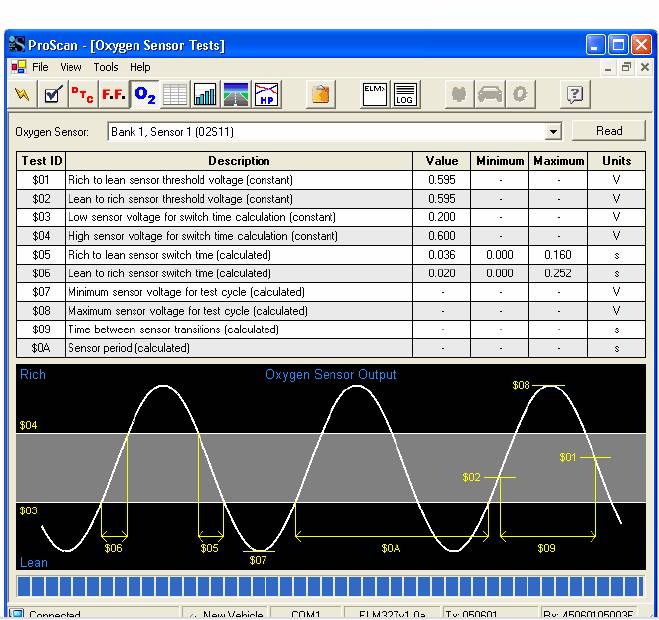This screenshot has width=659, height=620.
Task: Click the Minimum column header
Action: tap(500, 161)
